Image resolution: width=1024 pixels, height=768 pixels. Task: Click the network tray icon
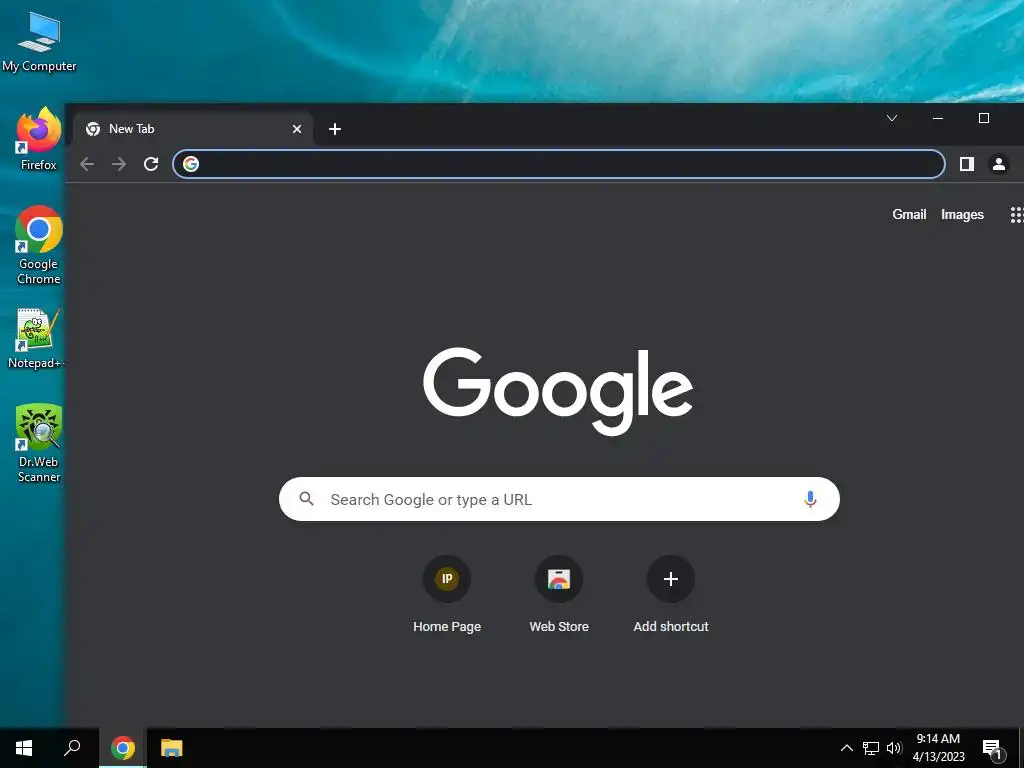871,748
